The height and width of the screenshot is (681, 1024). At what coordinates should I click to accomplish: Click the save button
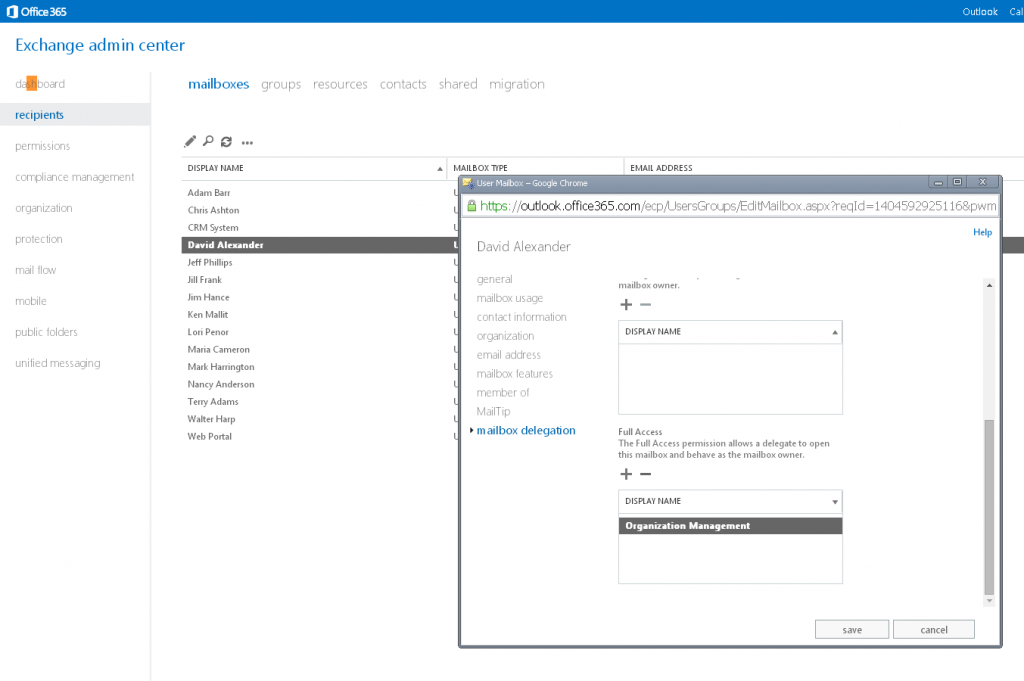coord(852,630)
